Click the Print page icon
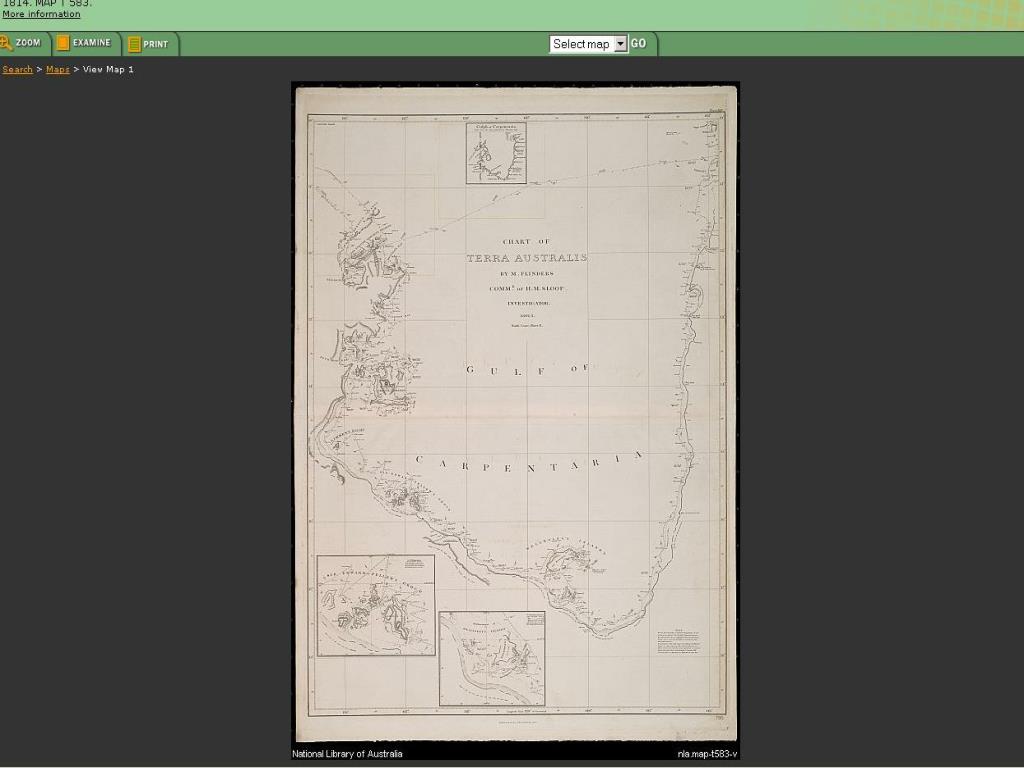This screenshot has height=768, width=1024. [134, 44]
